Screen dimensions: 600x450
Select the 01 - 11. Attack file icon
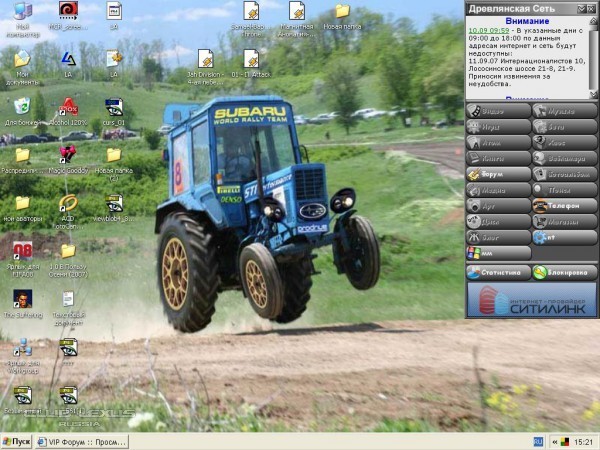(251, 63)
